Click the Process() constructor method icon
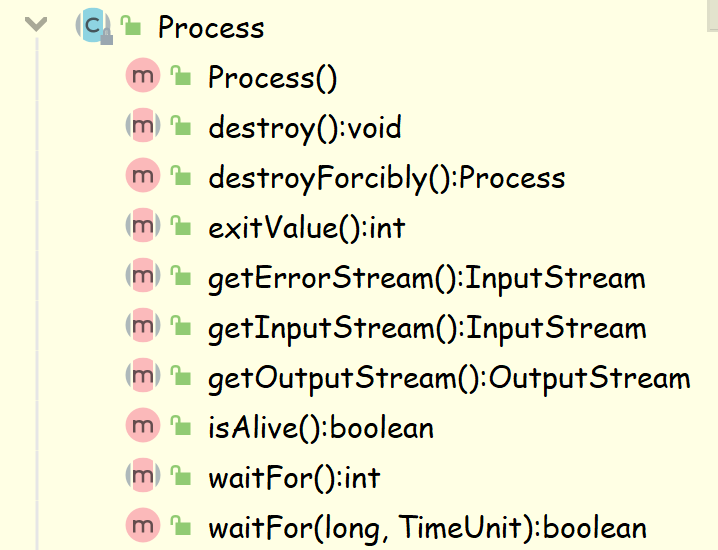This screenshot has width=718, height=550. click(143, 76)
